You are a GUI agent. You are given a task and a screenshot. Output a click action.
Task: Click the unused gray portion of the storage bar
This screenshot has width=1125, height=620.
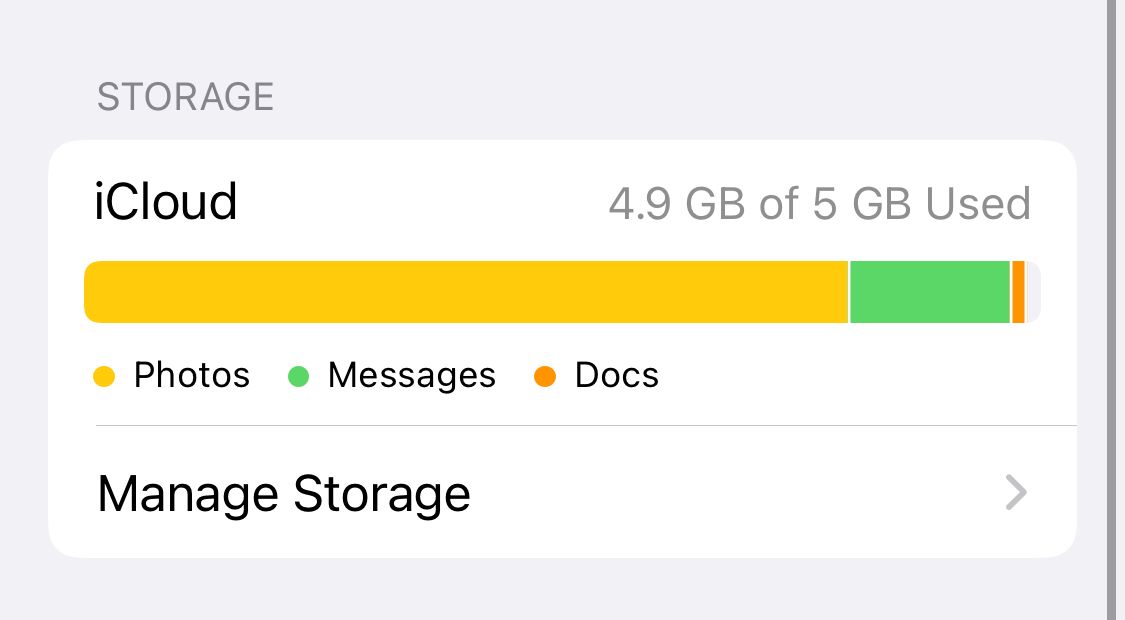click(1034, 291)
